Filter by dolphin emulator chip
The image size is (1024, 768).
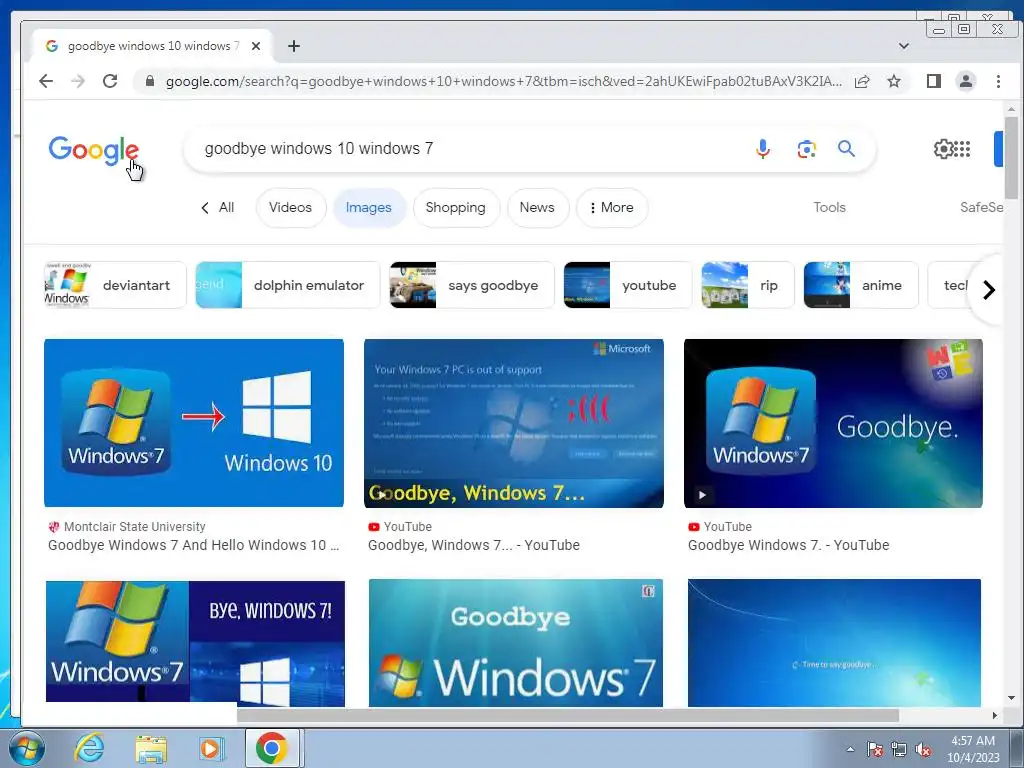(287, 285)
